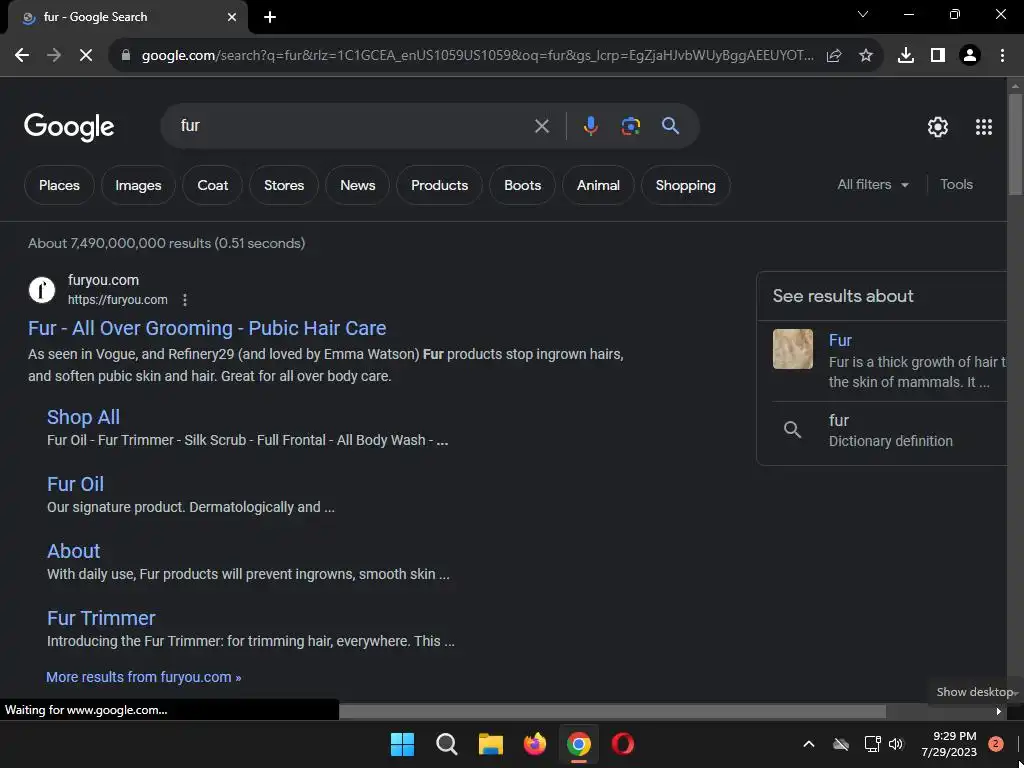Select the Products filter chip
1024x768 pixels.
(x=440, y=185)
